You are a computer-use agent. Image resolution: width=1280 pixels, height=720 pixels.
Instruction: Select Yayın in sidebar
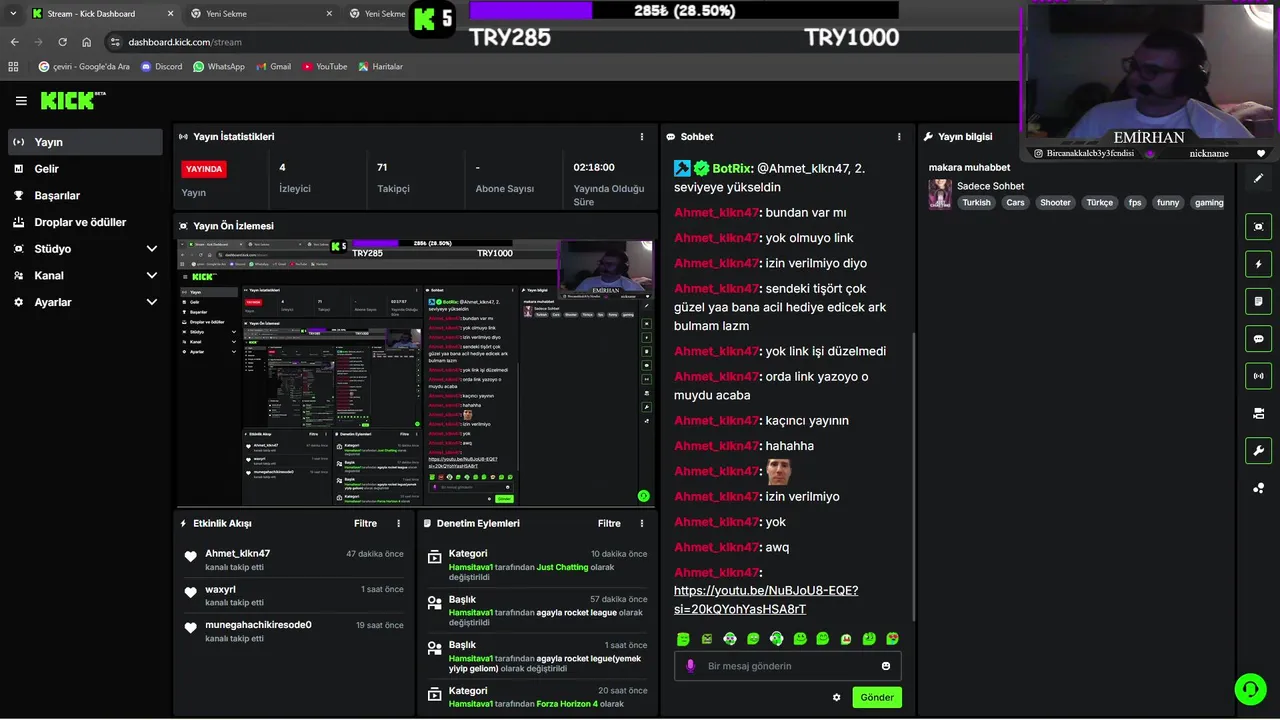coord(84,142)
